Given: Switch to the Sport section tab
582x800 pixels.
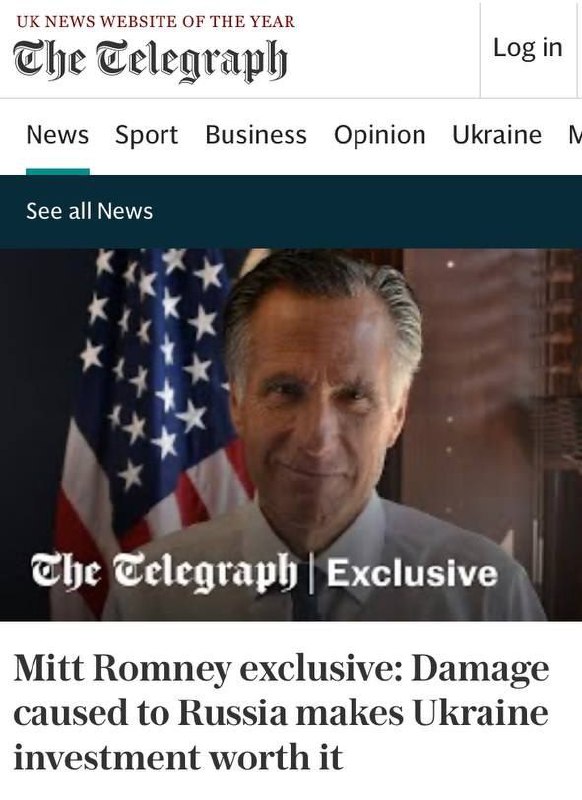Looking at the screenshot, I should (x=146, y=135).
